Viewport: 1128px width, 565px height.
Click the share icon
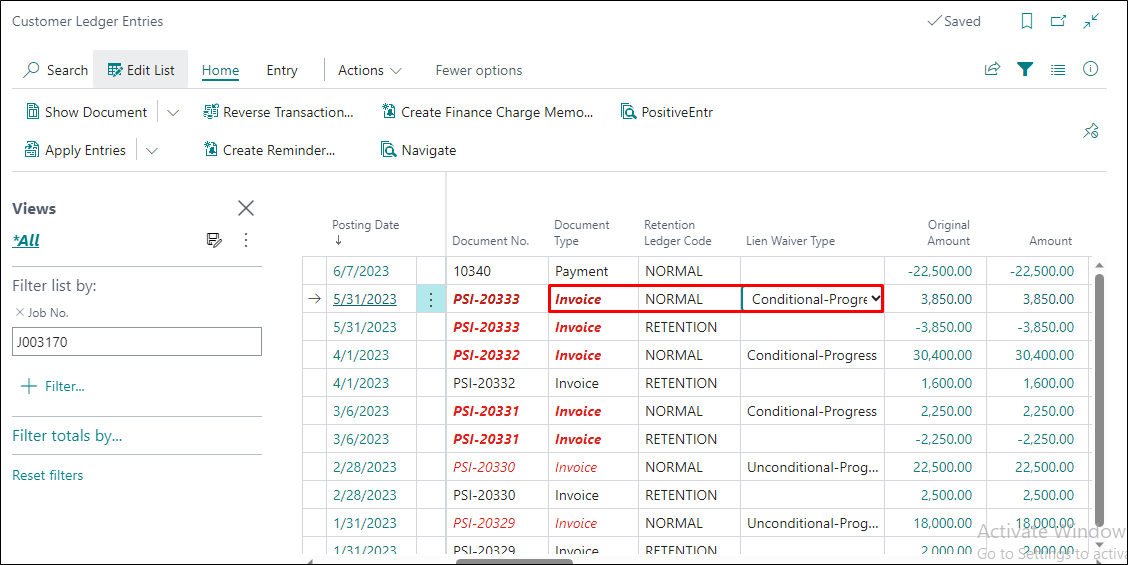992,69
